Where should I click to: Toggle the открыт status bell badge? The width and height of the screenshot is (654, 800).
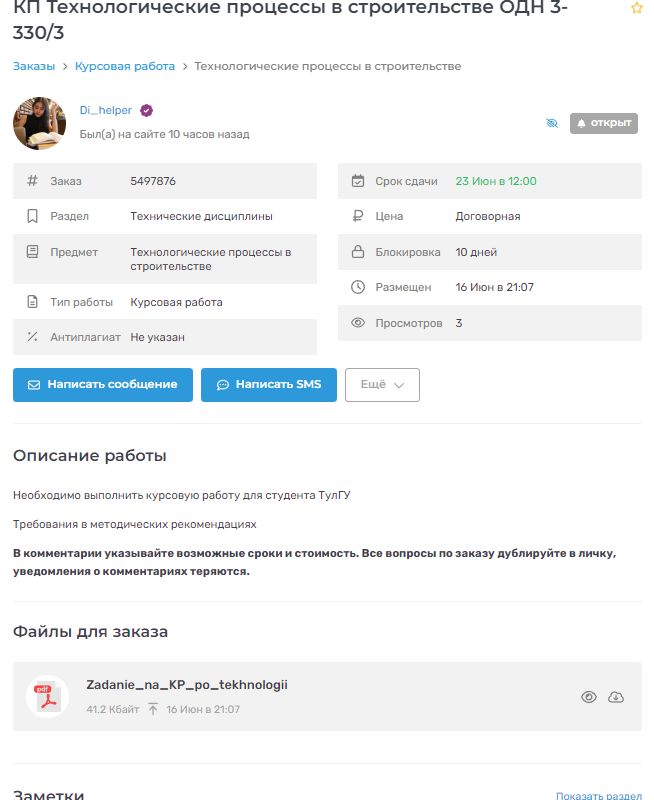coord(604,123)
